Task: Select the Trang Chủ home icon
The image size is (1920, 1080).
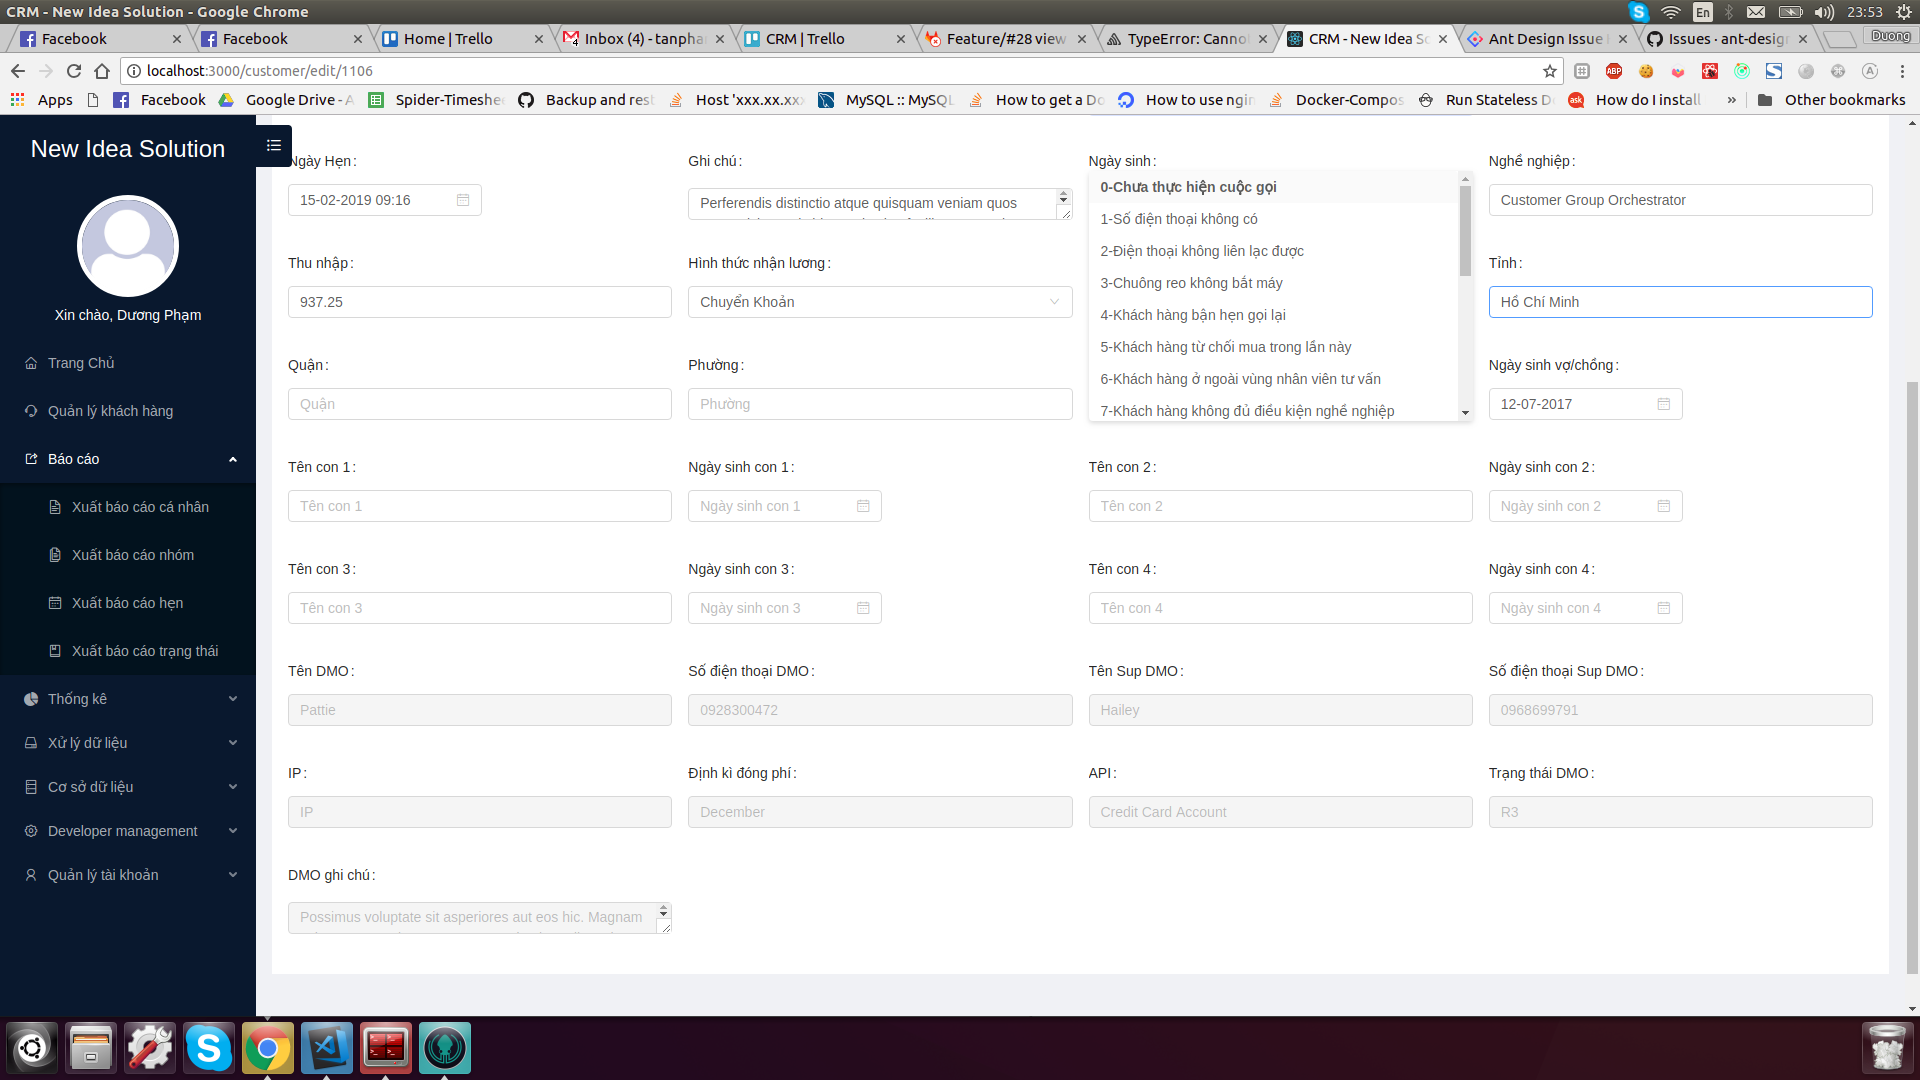Action: [33, 363]
